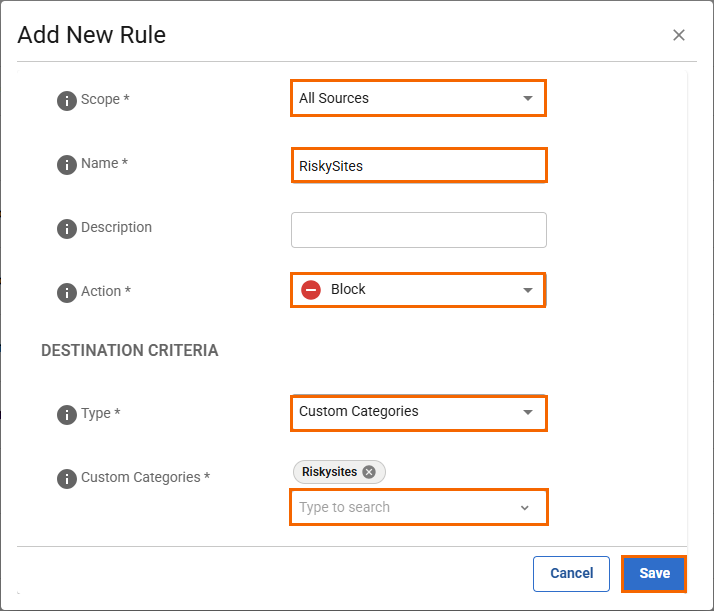The image size is (714, 611).
Task: Click the Description info icon
Action: pyautogui.click(x=67, y=228)
